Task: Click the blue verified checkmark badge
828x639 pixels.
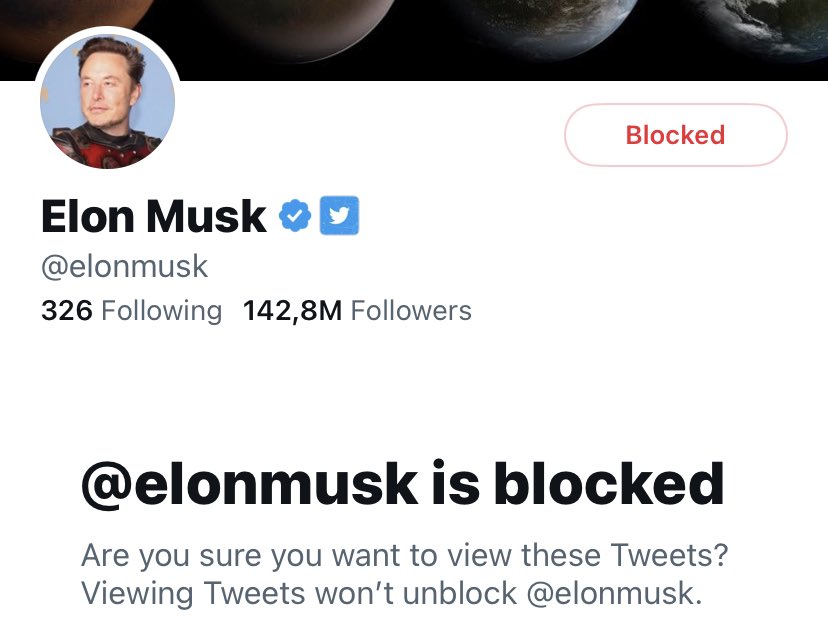Action: pos(293,216)
